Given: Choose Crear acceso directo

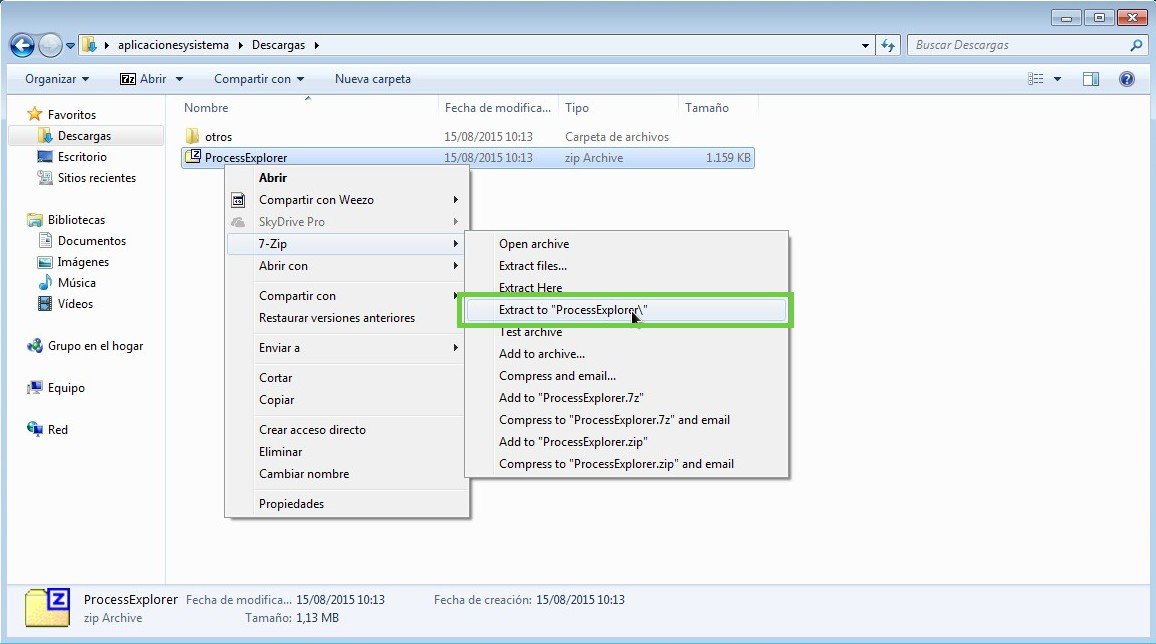Looking at the screenshot, I should 312,430.
